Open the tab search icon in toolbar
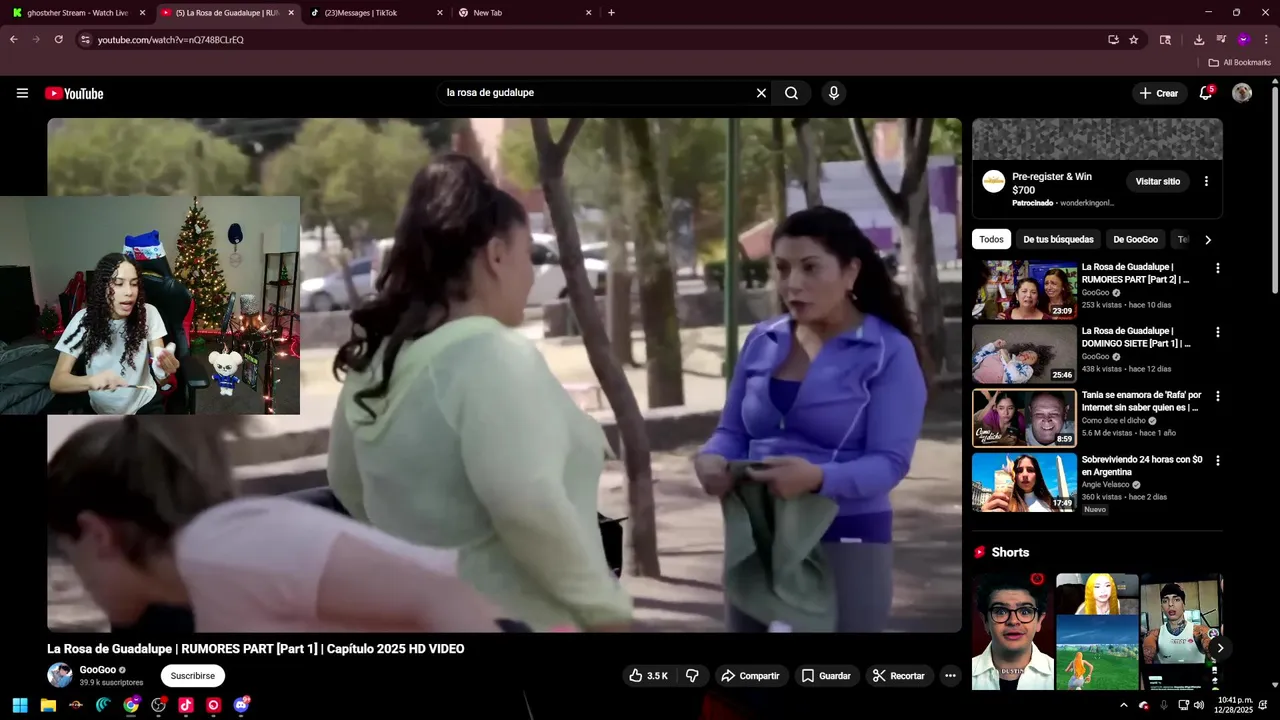Screen dimensions: 1280x720 [x=1165, y=40]
